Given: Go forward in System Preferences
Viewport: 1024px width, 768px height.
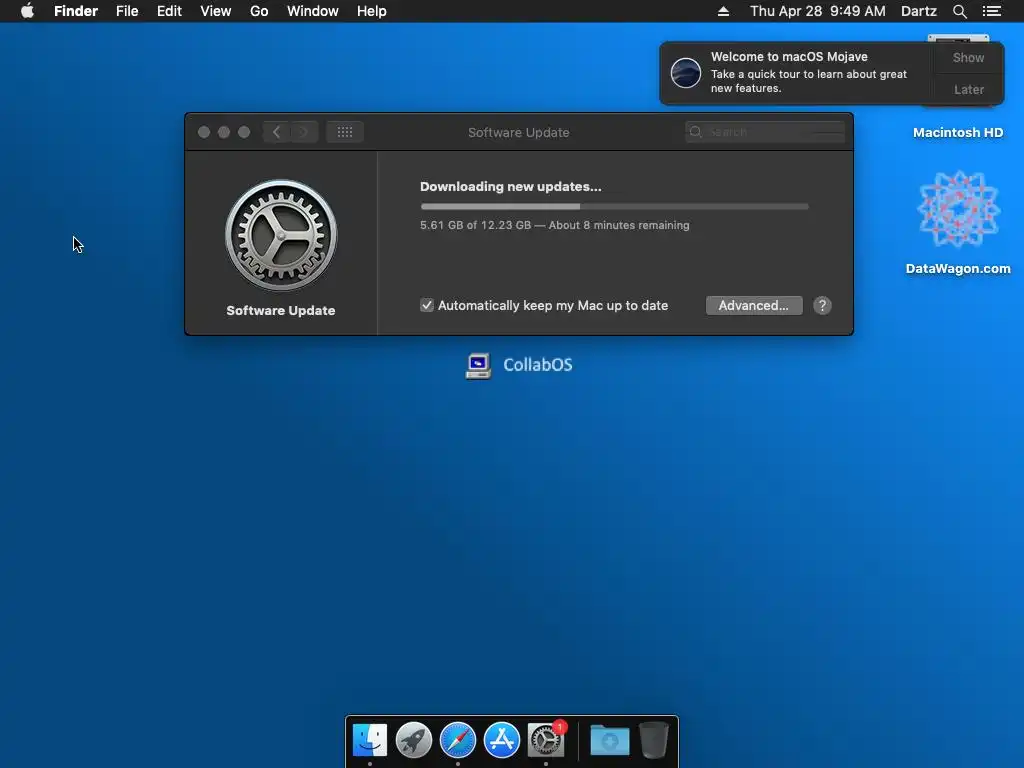Looking at the screenshot, I should [x=304, y=132].
